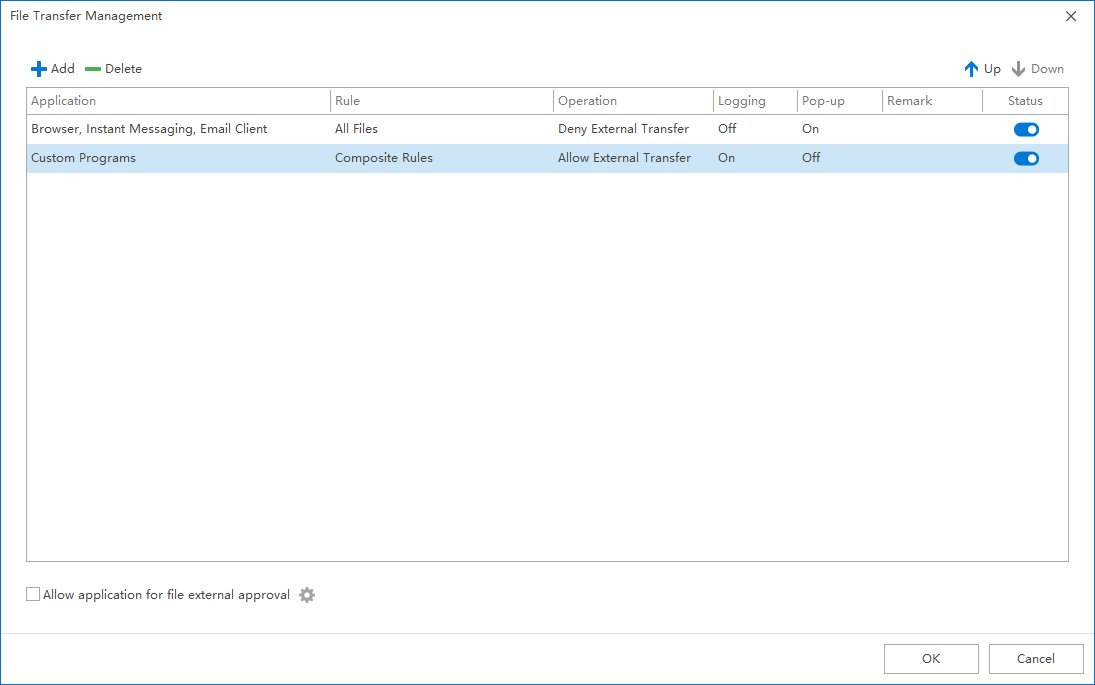Viewport: 1095px width, 685px height.
Task: Toggle status switch for Browser rule
Action: (1026, 129)
